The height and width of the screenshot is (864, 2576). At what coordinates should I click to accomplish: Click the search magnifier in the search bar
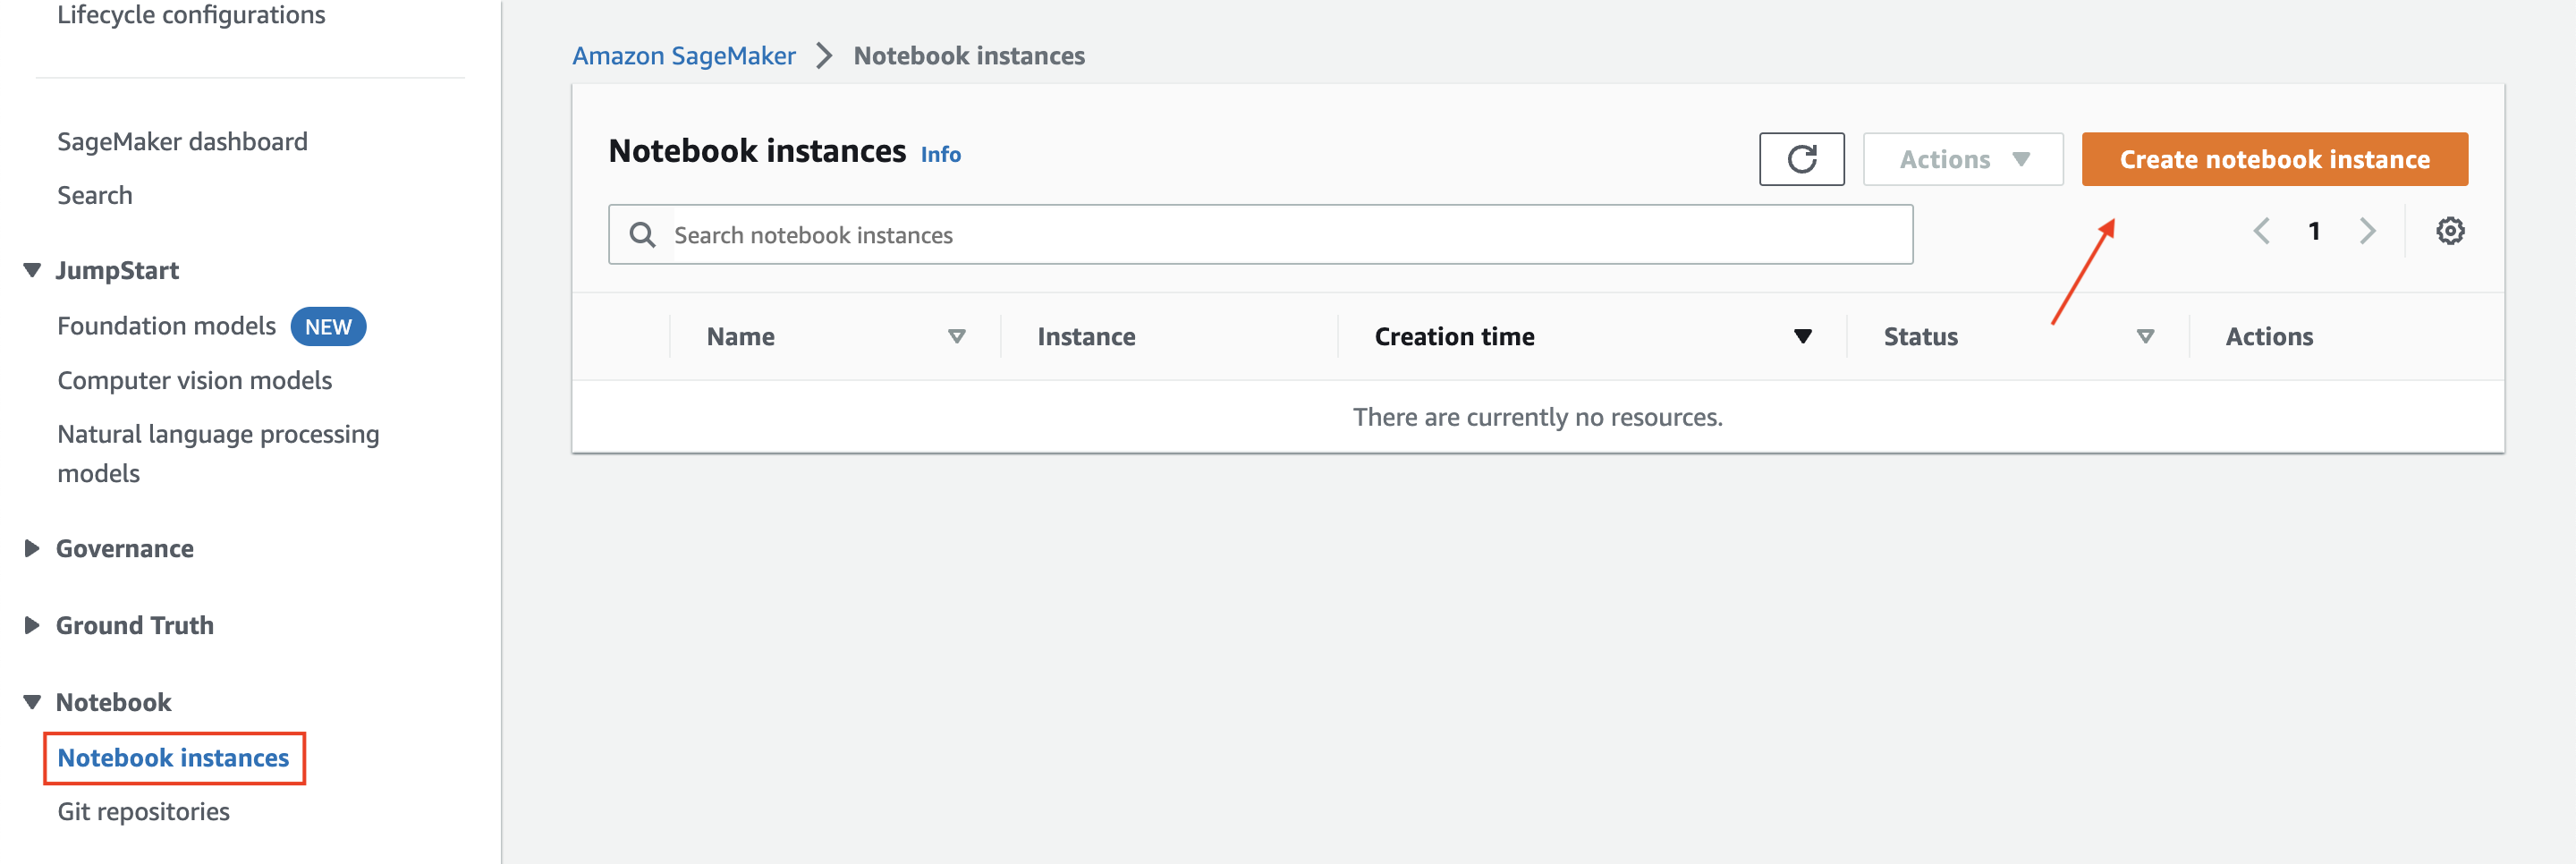coord(642,233)
